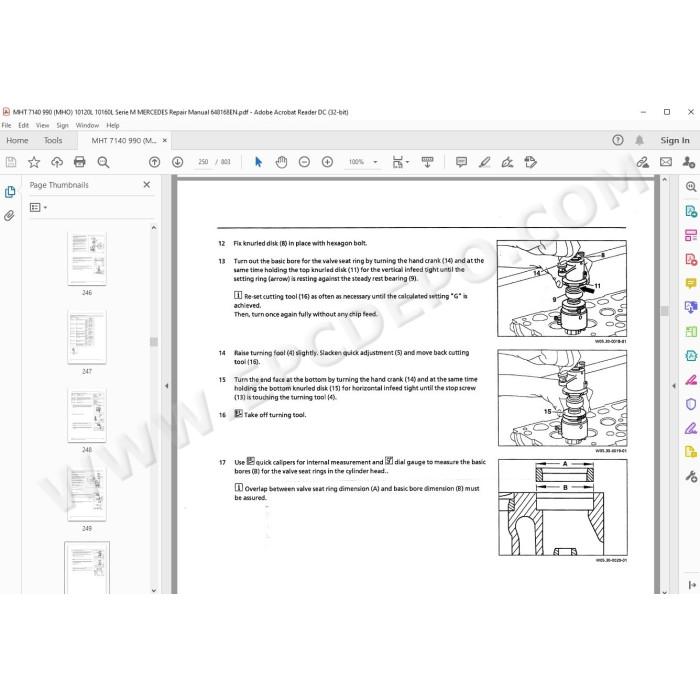The width and height of the screenshot is (700, 700).
Task: Open the Window menu
Action: click(87, 125)
